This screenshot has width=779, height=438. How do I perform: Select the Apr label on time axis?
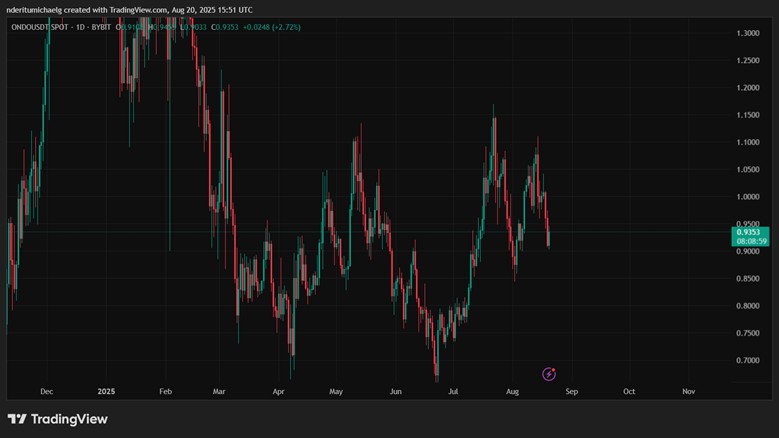click(278, 391)
